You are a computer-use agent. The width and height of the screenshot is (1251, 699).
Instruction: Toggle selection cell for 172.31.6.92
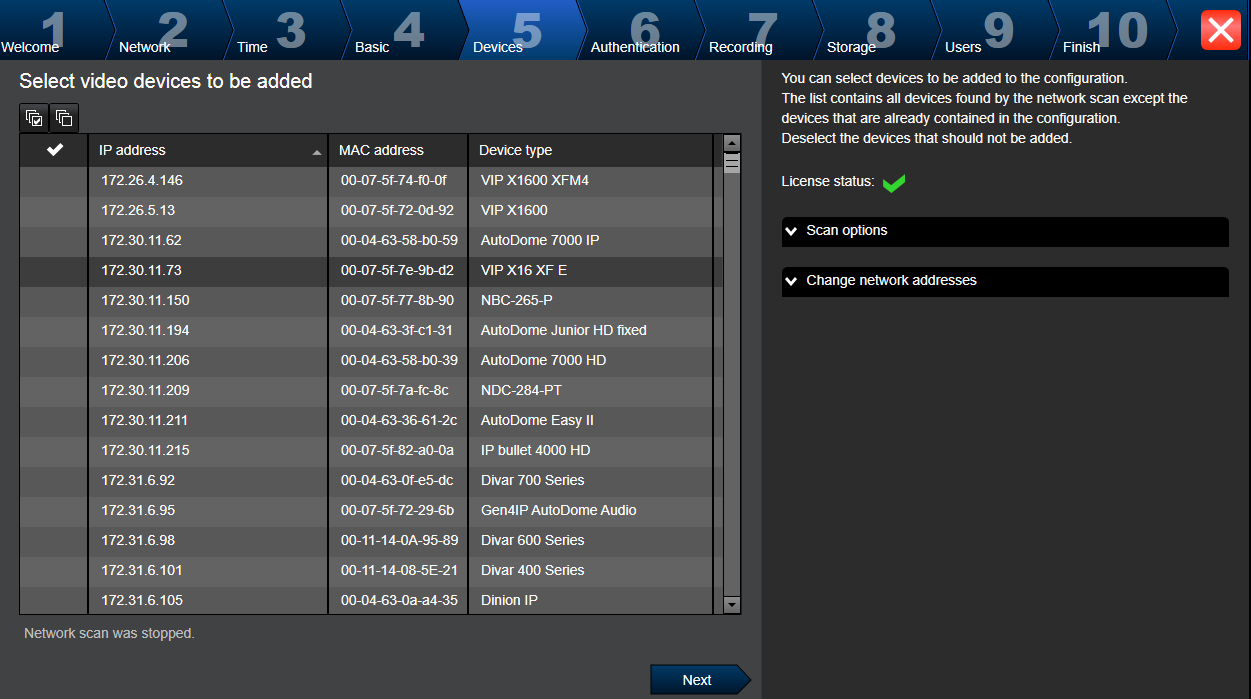54,481
